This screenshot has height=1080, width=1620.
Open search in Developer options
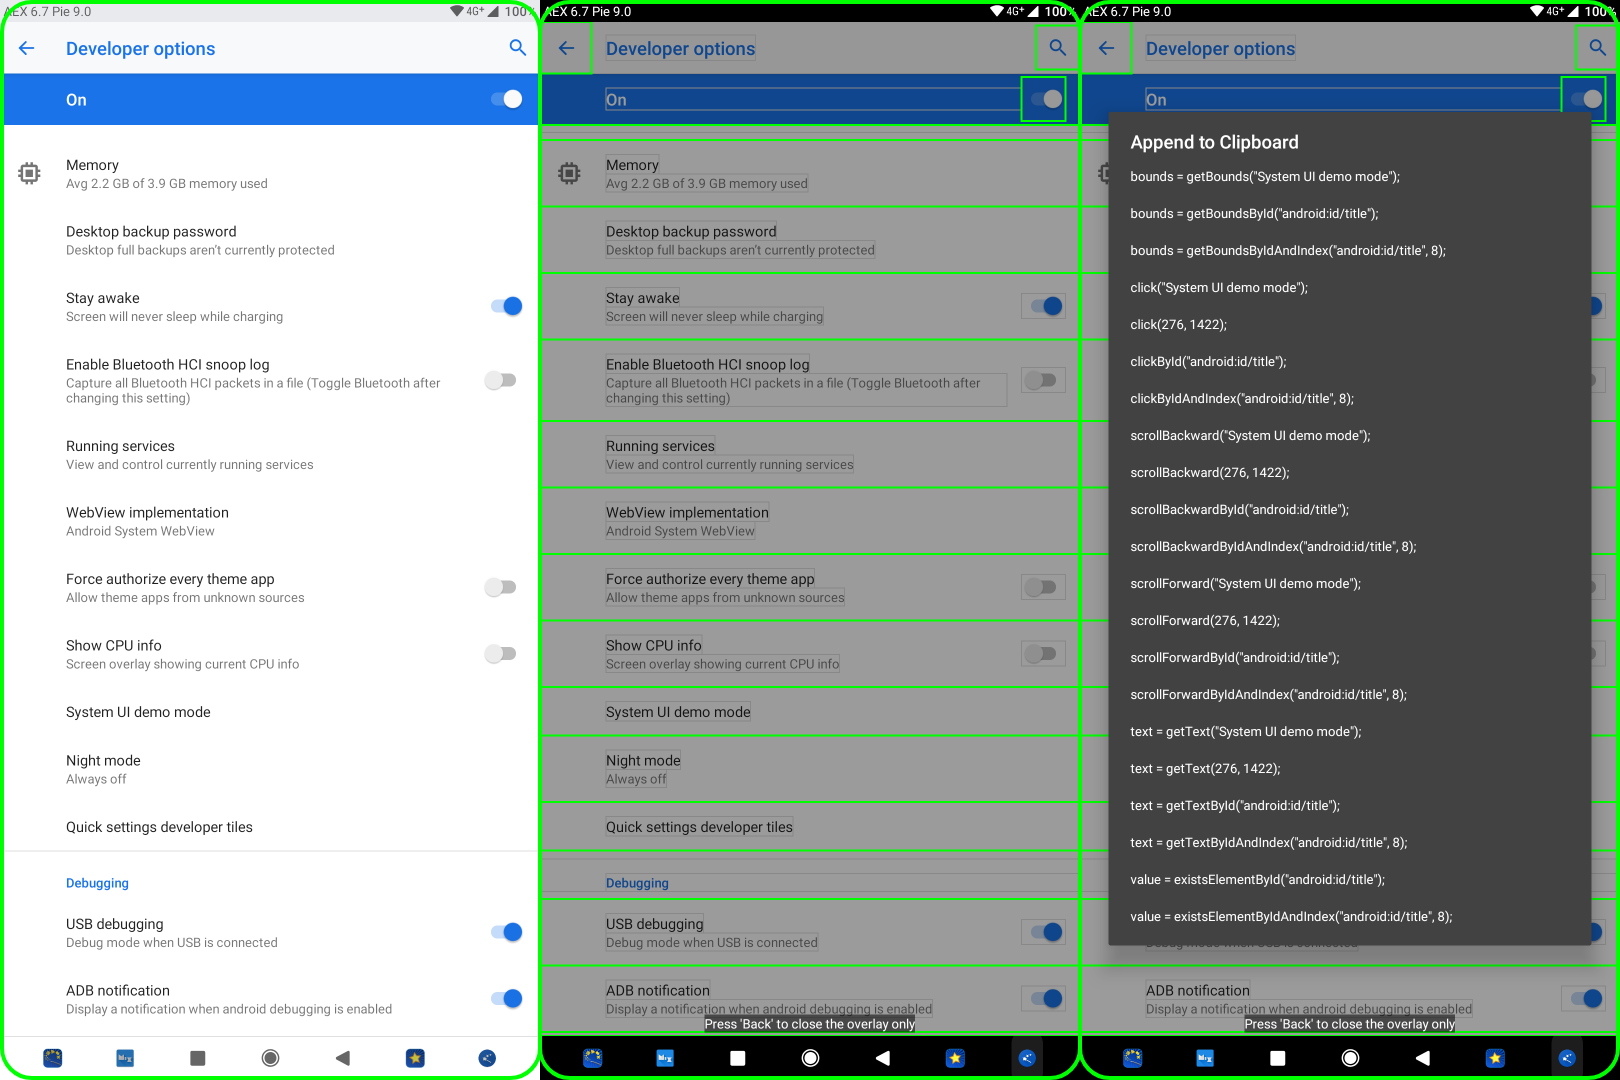click(x=518, y=47)
